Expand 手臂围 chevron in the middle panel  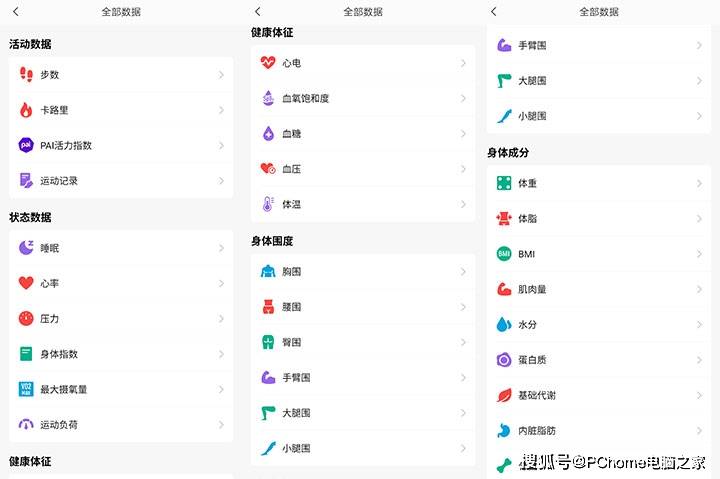pos(463,378)
